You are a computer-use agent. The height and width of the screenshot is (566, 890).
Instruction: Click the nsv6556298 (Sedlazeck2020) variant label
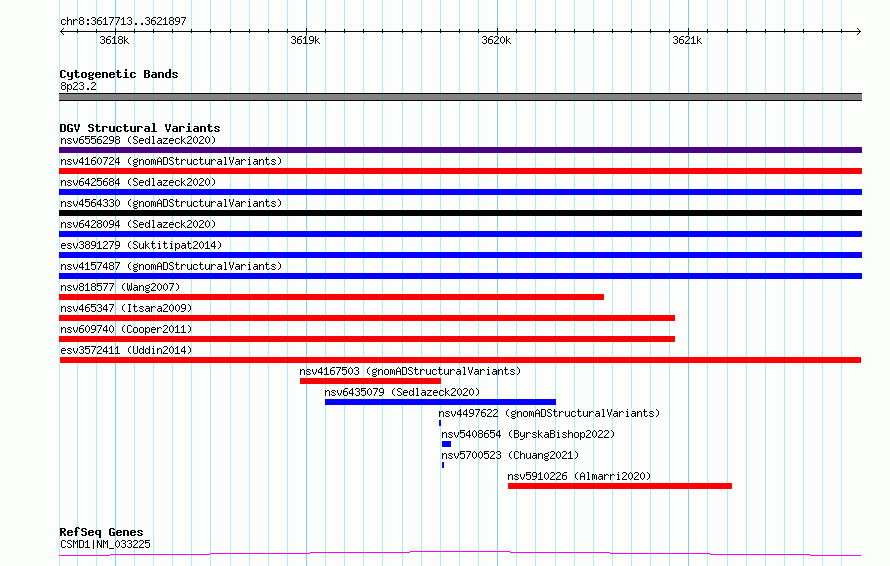click(138, 140)
